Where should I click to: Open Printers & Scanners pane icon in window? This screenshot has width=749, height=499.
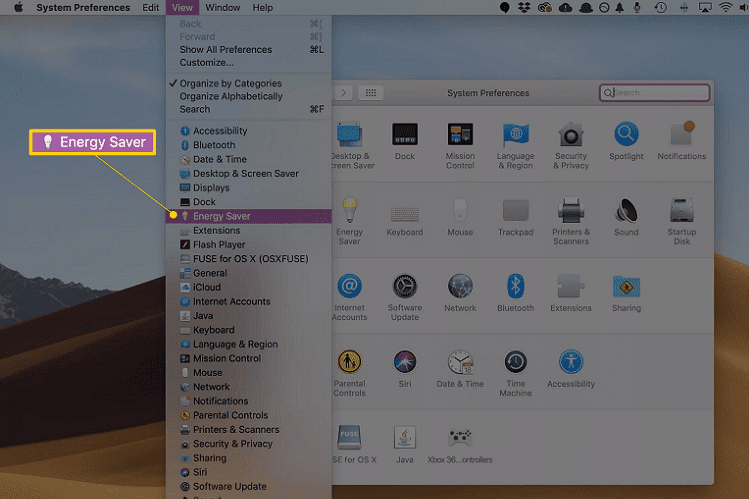coord(571,210)
